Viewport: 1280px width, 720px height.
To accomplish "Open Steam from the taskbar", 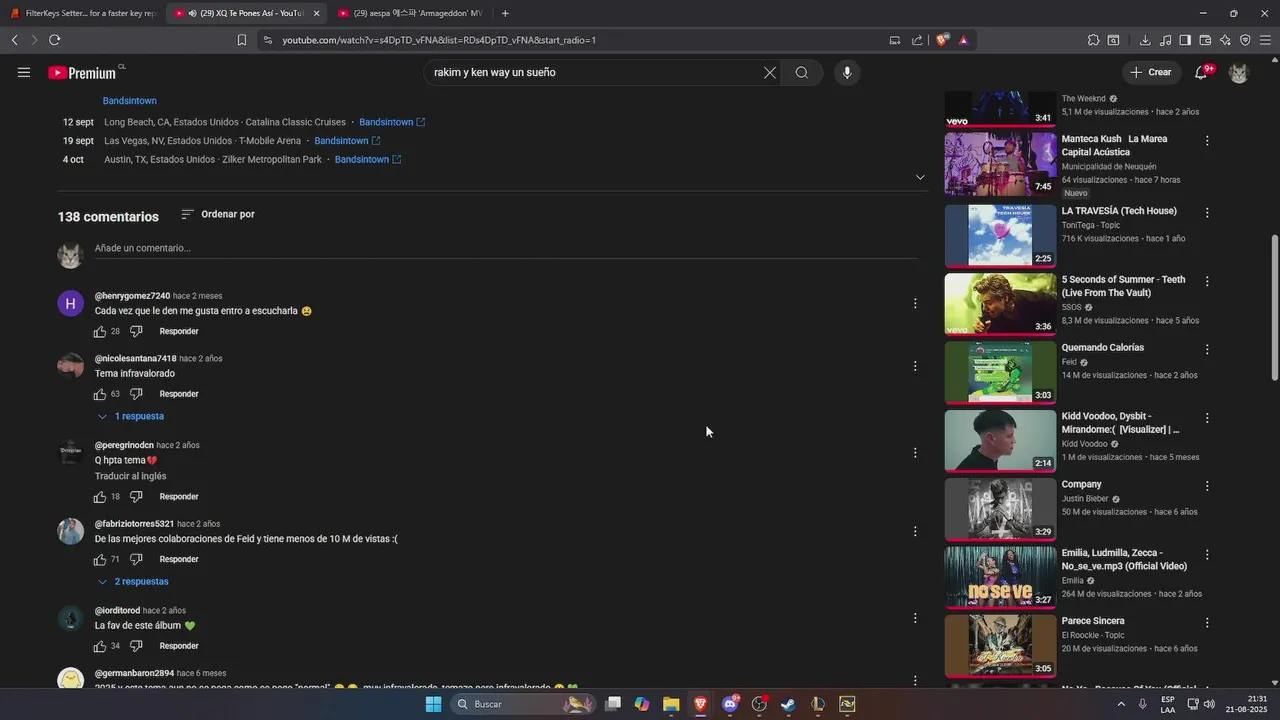I will (x=788, y=704).
